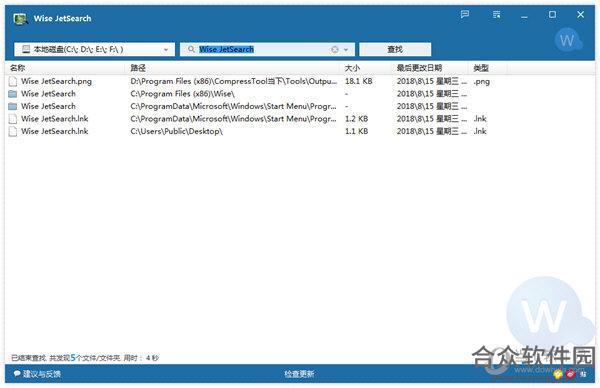Click the 检查更新 check update link
600x388 pixels.
[x=299, y=374]
